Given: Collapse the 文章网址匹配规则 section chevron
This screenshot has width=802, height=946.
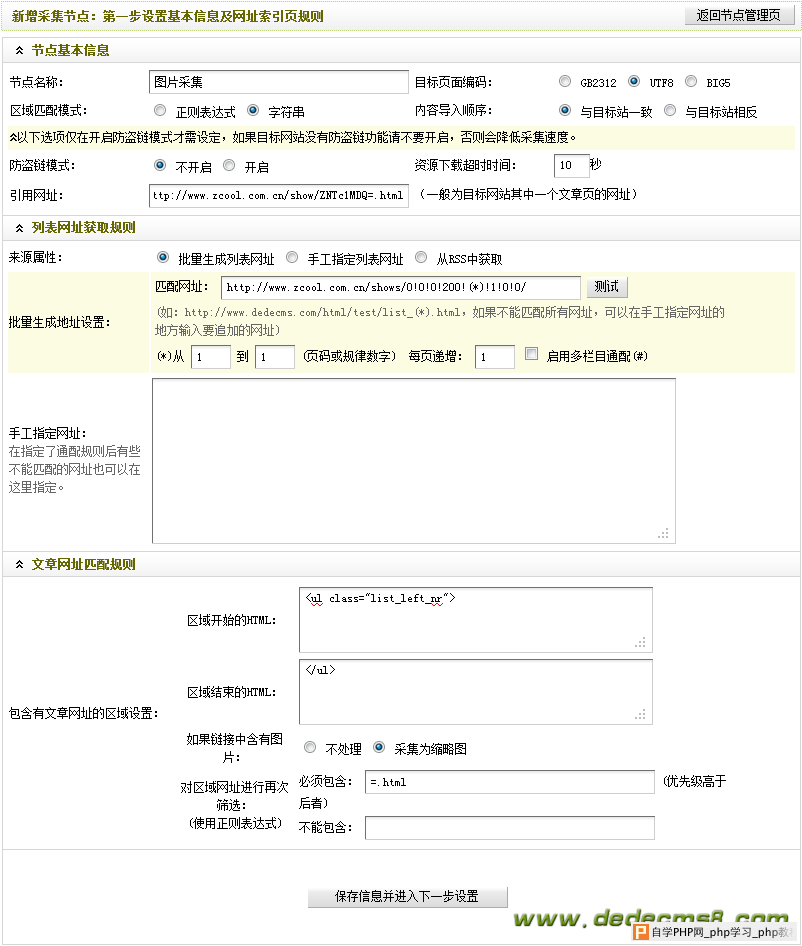Looking at the screenshot, I should tap(20, 565).
